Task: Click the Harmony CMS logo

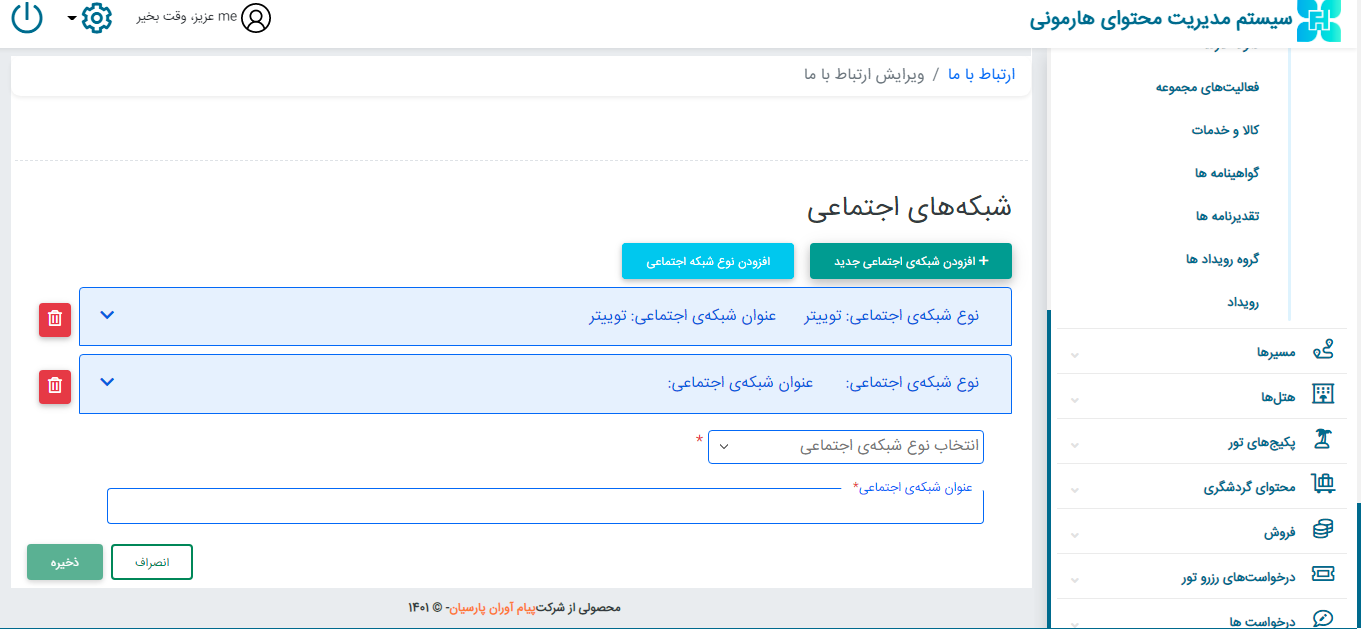Action: pos(1318,20)
